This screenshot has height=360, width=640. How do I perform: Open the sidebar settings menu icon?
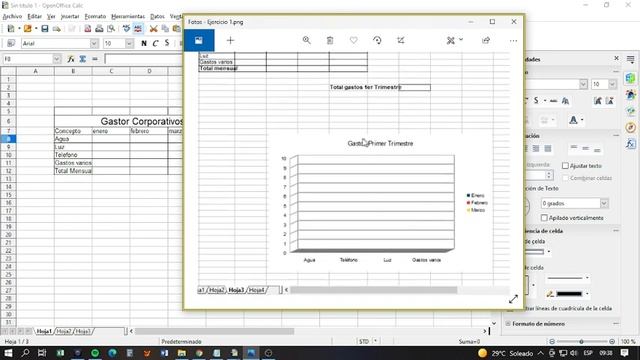click(x=631, y=59)
